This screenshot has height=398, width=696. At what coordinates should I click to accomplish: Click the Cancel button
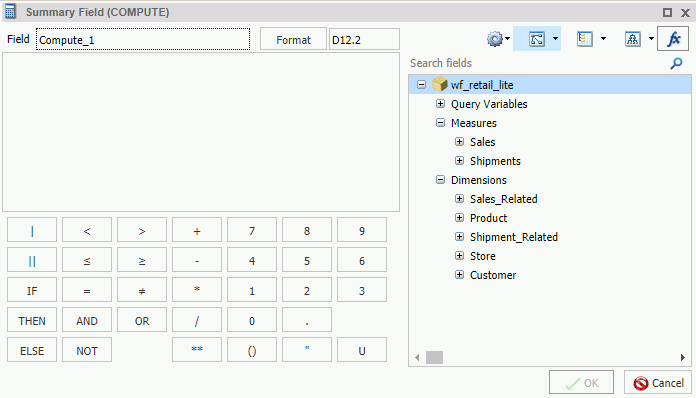658,382
